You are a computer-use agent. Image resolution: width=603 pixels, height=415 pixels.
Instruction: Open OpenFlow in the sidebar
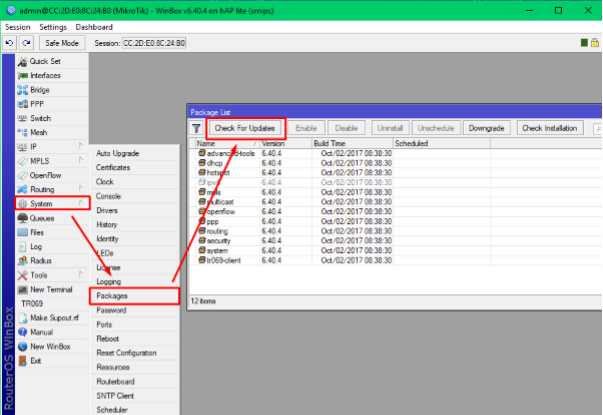[52, 175]
